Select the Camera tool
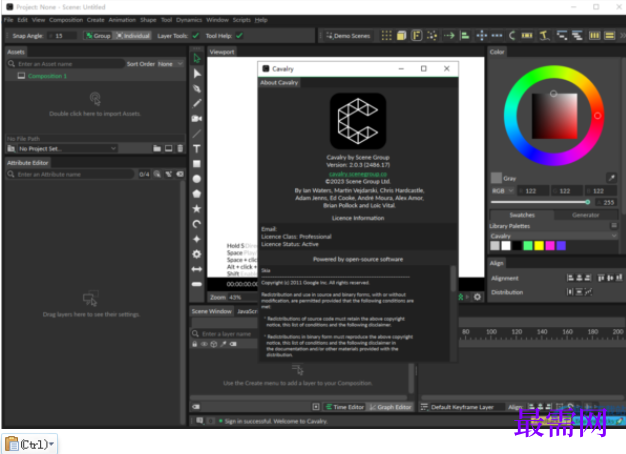The height and width of the screenshot is (454, 626). 197,119
